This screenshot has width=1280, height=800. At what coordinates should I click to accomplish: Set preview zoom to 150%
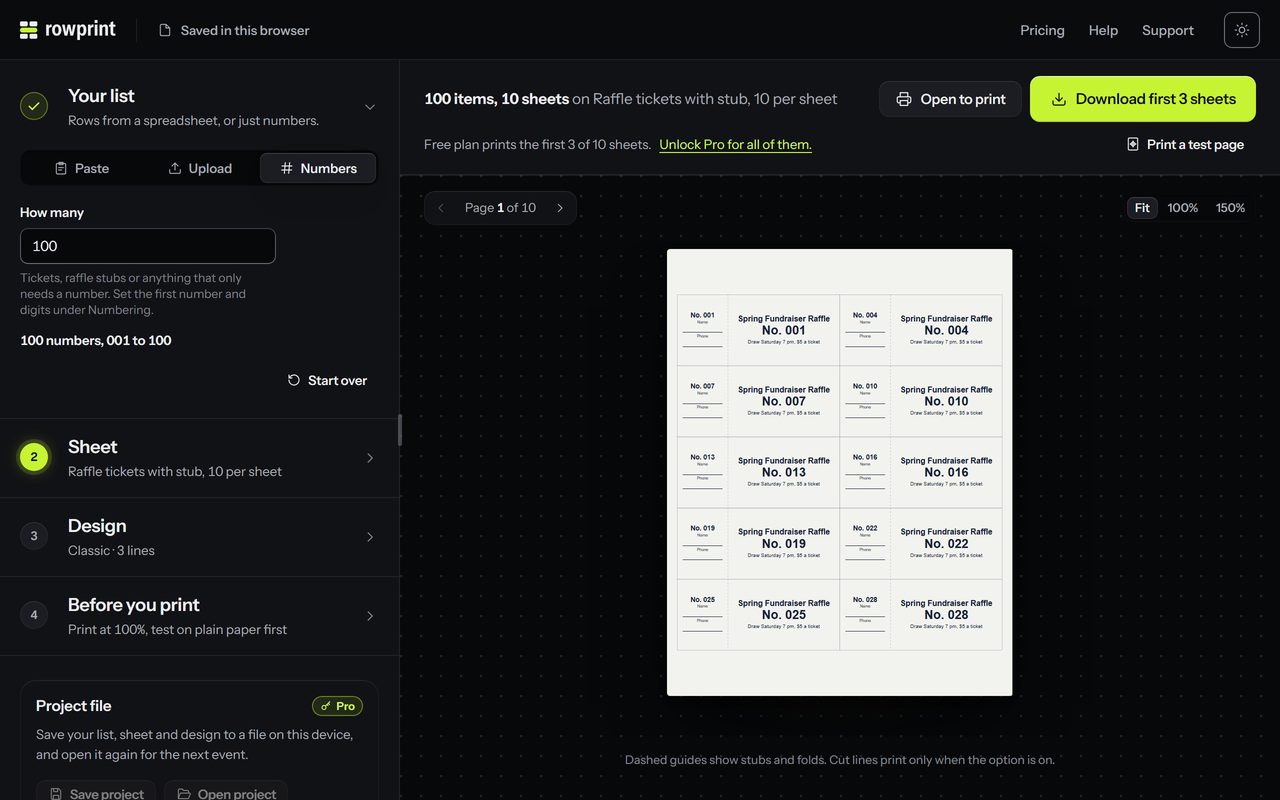tap(1230, 208)
